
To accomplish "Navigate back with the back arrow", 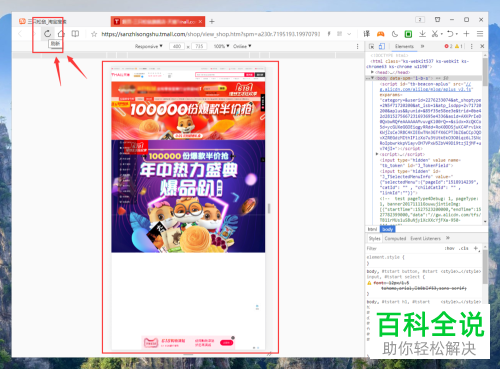I will coord(20,34).
